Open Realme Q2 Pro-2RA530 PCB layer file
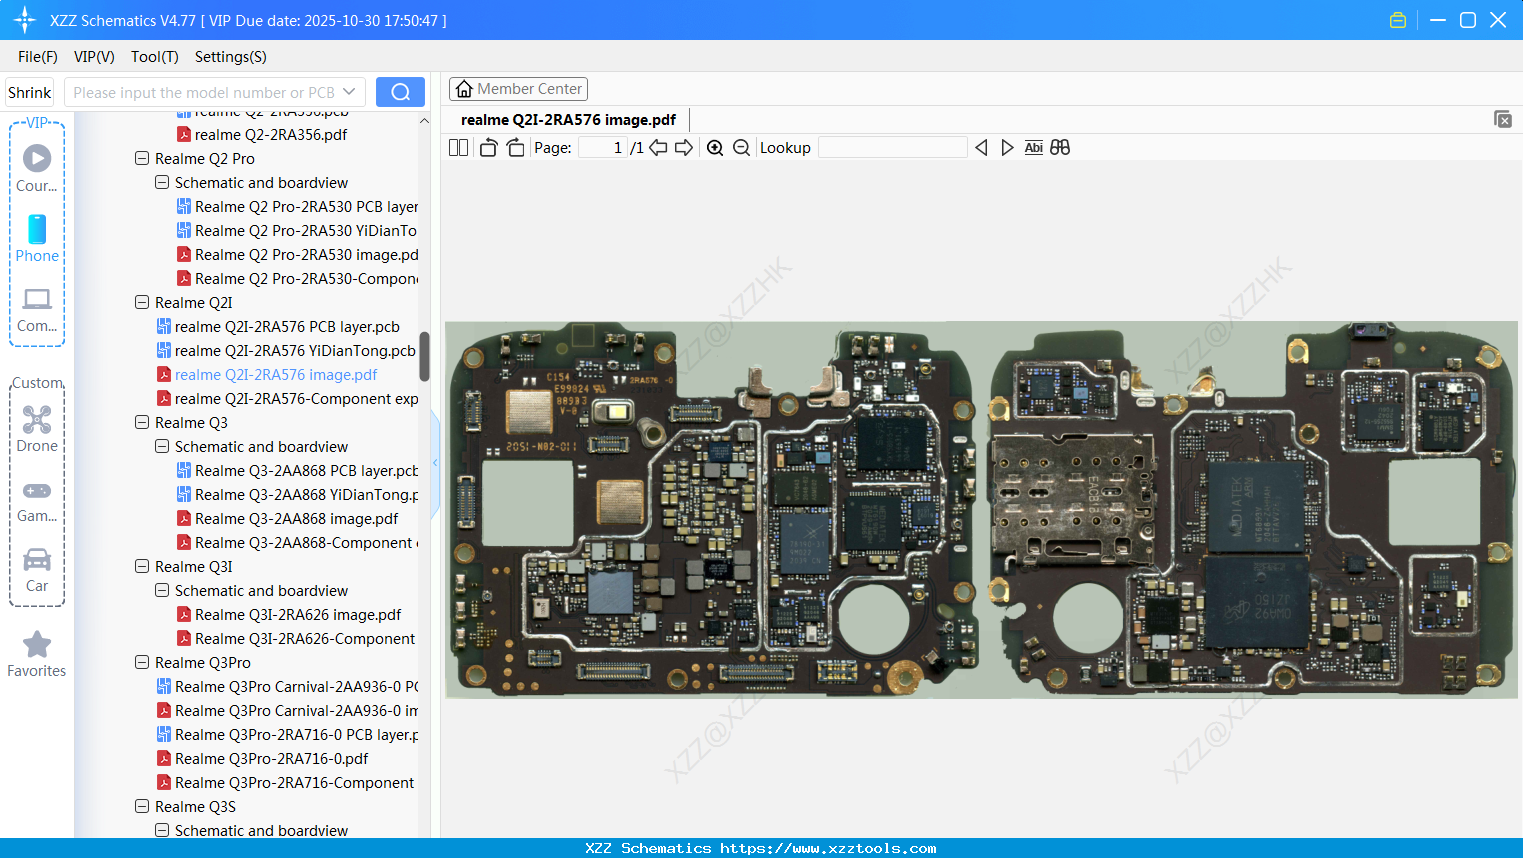Viewport: 1523px width, 858px height. (298, 207)
